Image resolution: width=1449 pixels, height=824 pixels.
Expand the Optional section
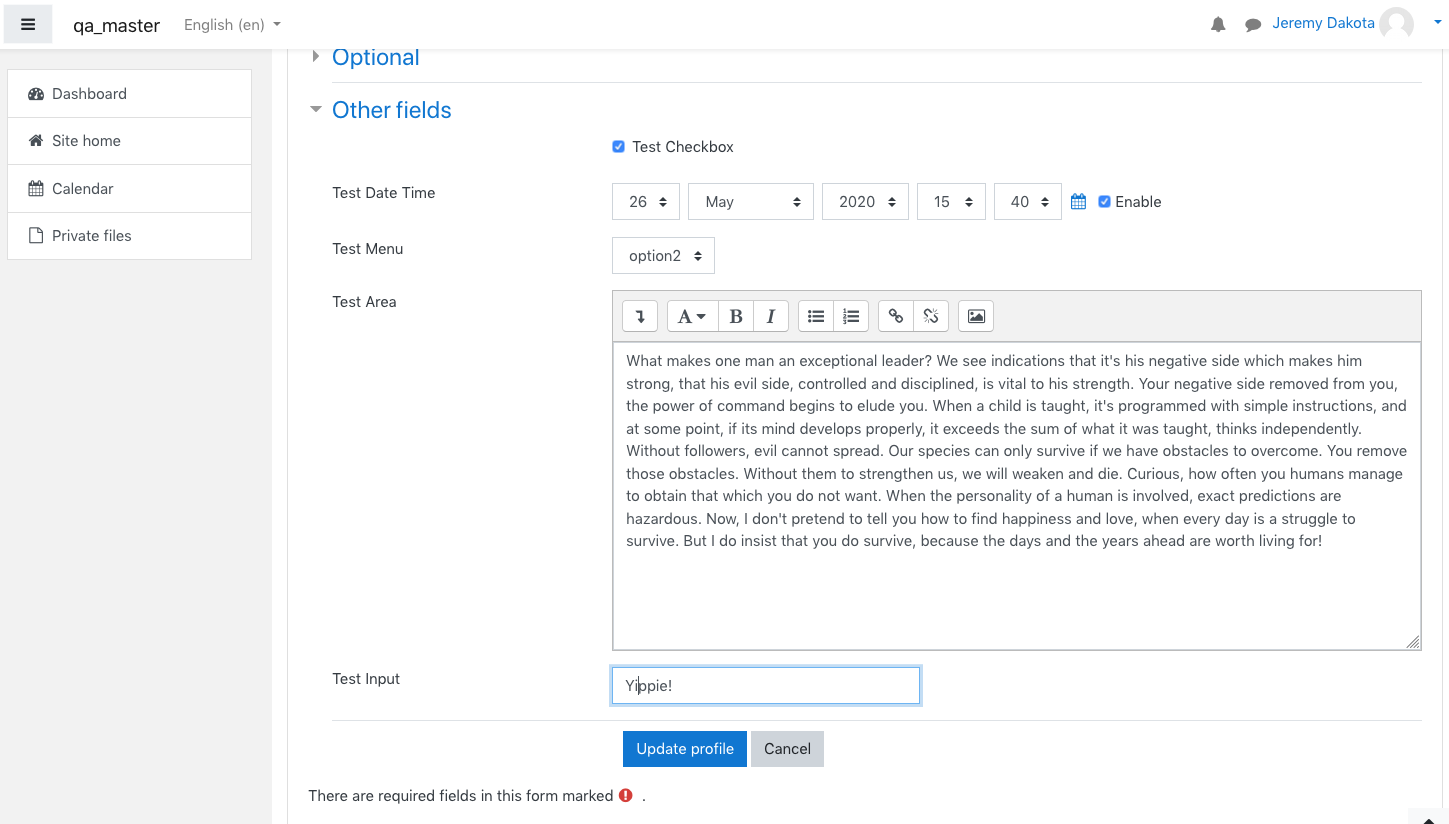pos(375,58)
